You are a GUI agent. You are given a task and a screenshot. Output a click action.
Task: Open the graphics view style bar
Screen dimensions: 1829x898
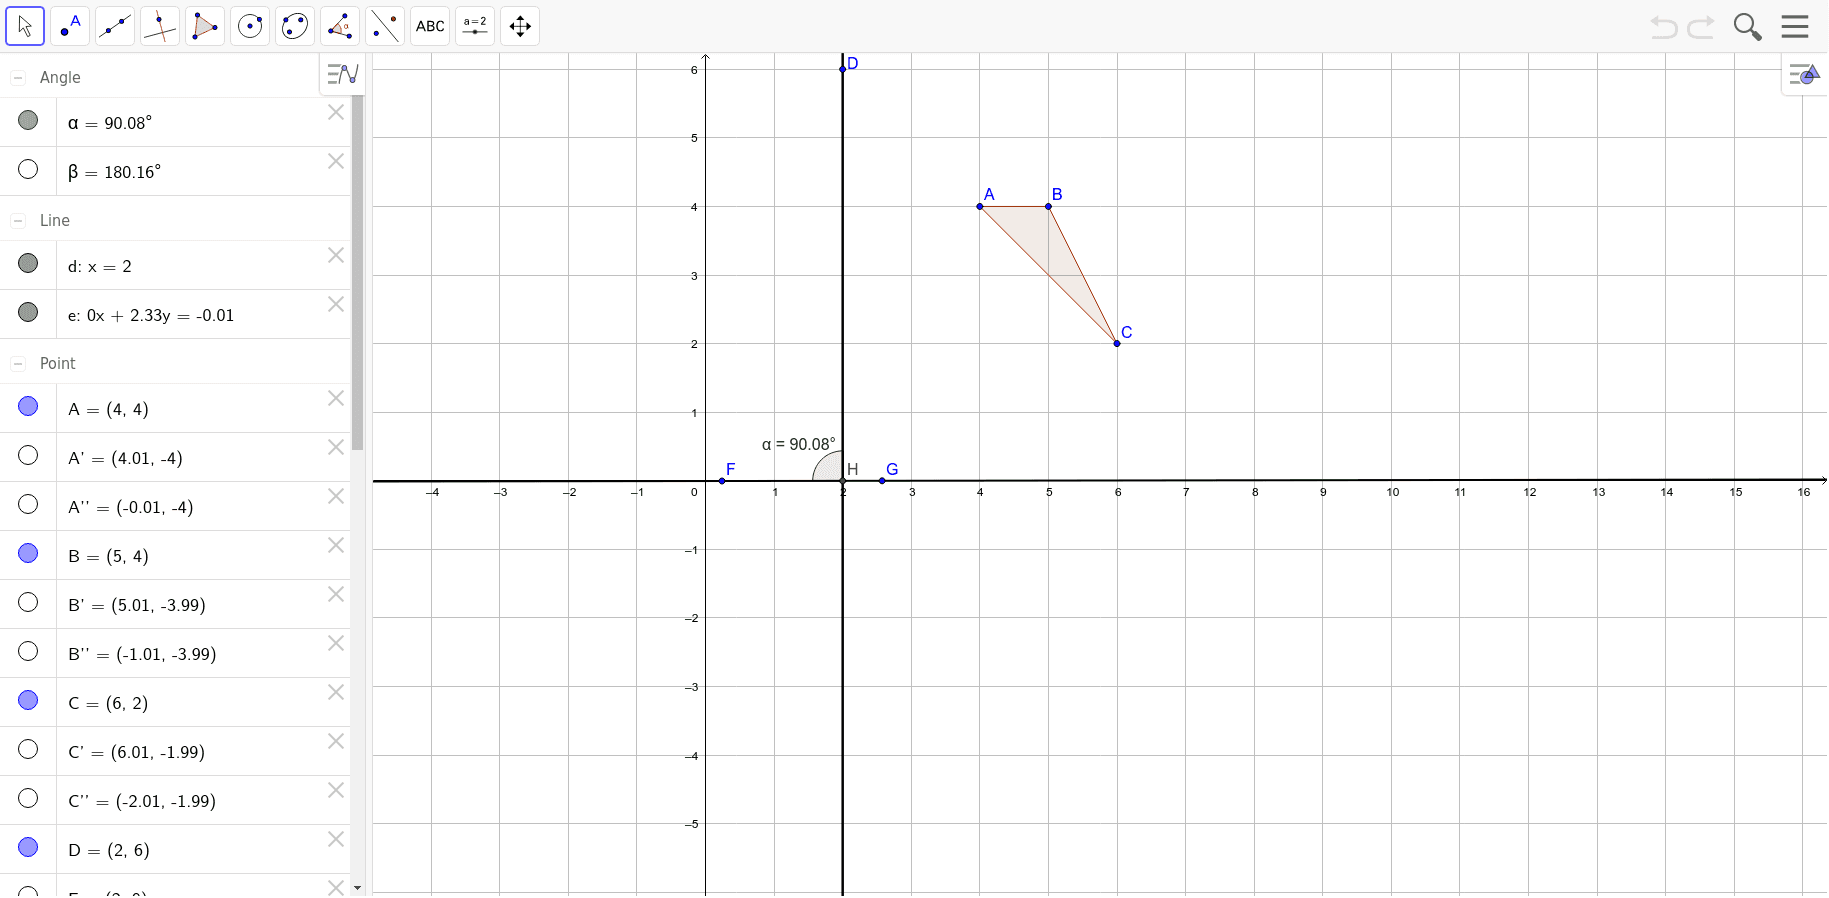tap(1805, 74)
